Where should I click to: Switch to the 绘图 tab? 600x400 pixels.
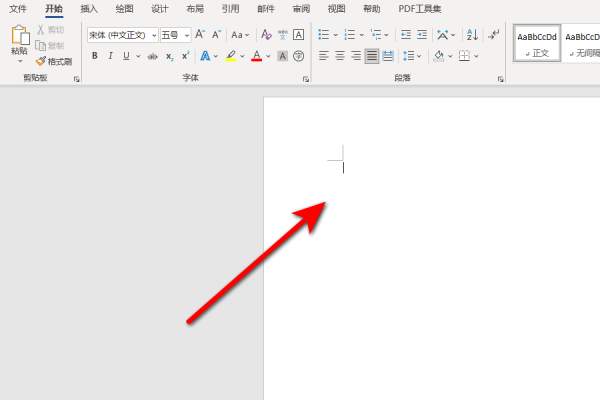point(124,9)
